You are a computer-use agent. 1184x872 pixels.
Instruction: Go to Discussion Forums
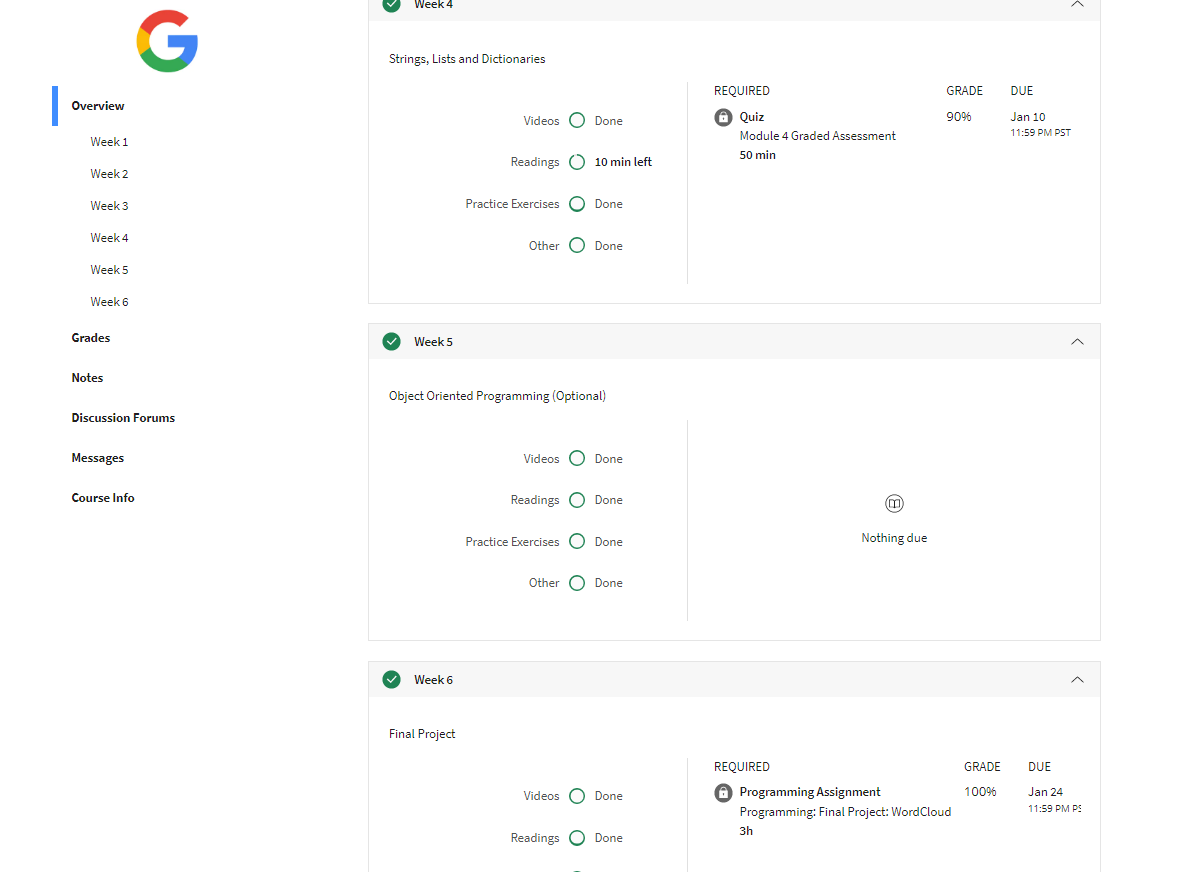123,418
